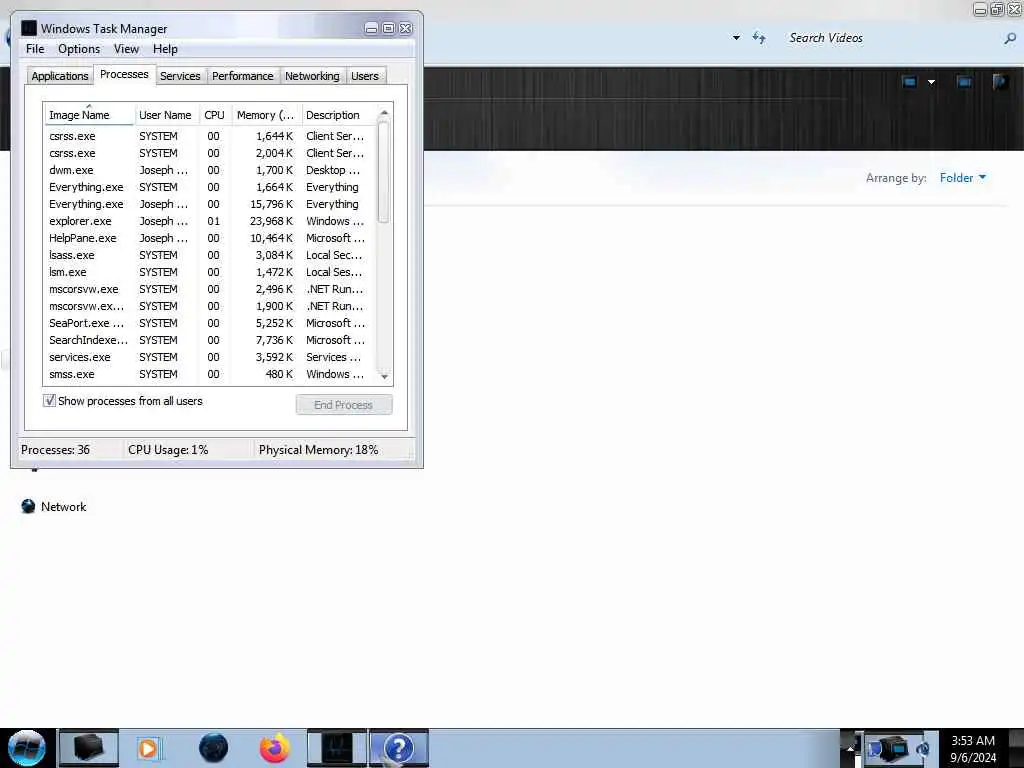Click memory value 15,796 K
The image size is (1024, 768).
click(272, 204)
